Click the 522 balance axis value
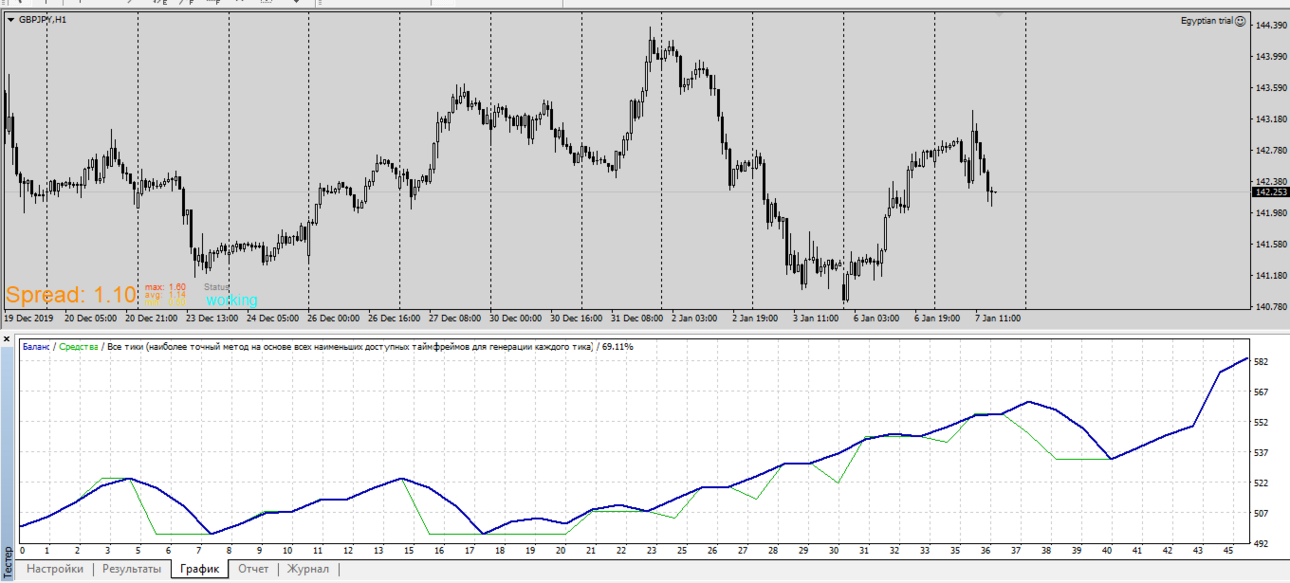This screenshot has height=583, width=1290. (1261, 483)
